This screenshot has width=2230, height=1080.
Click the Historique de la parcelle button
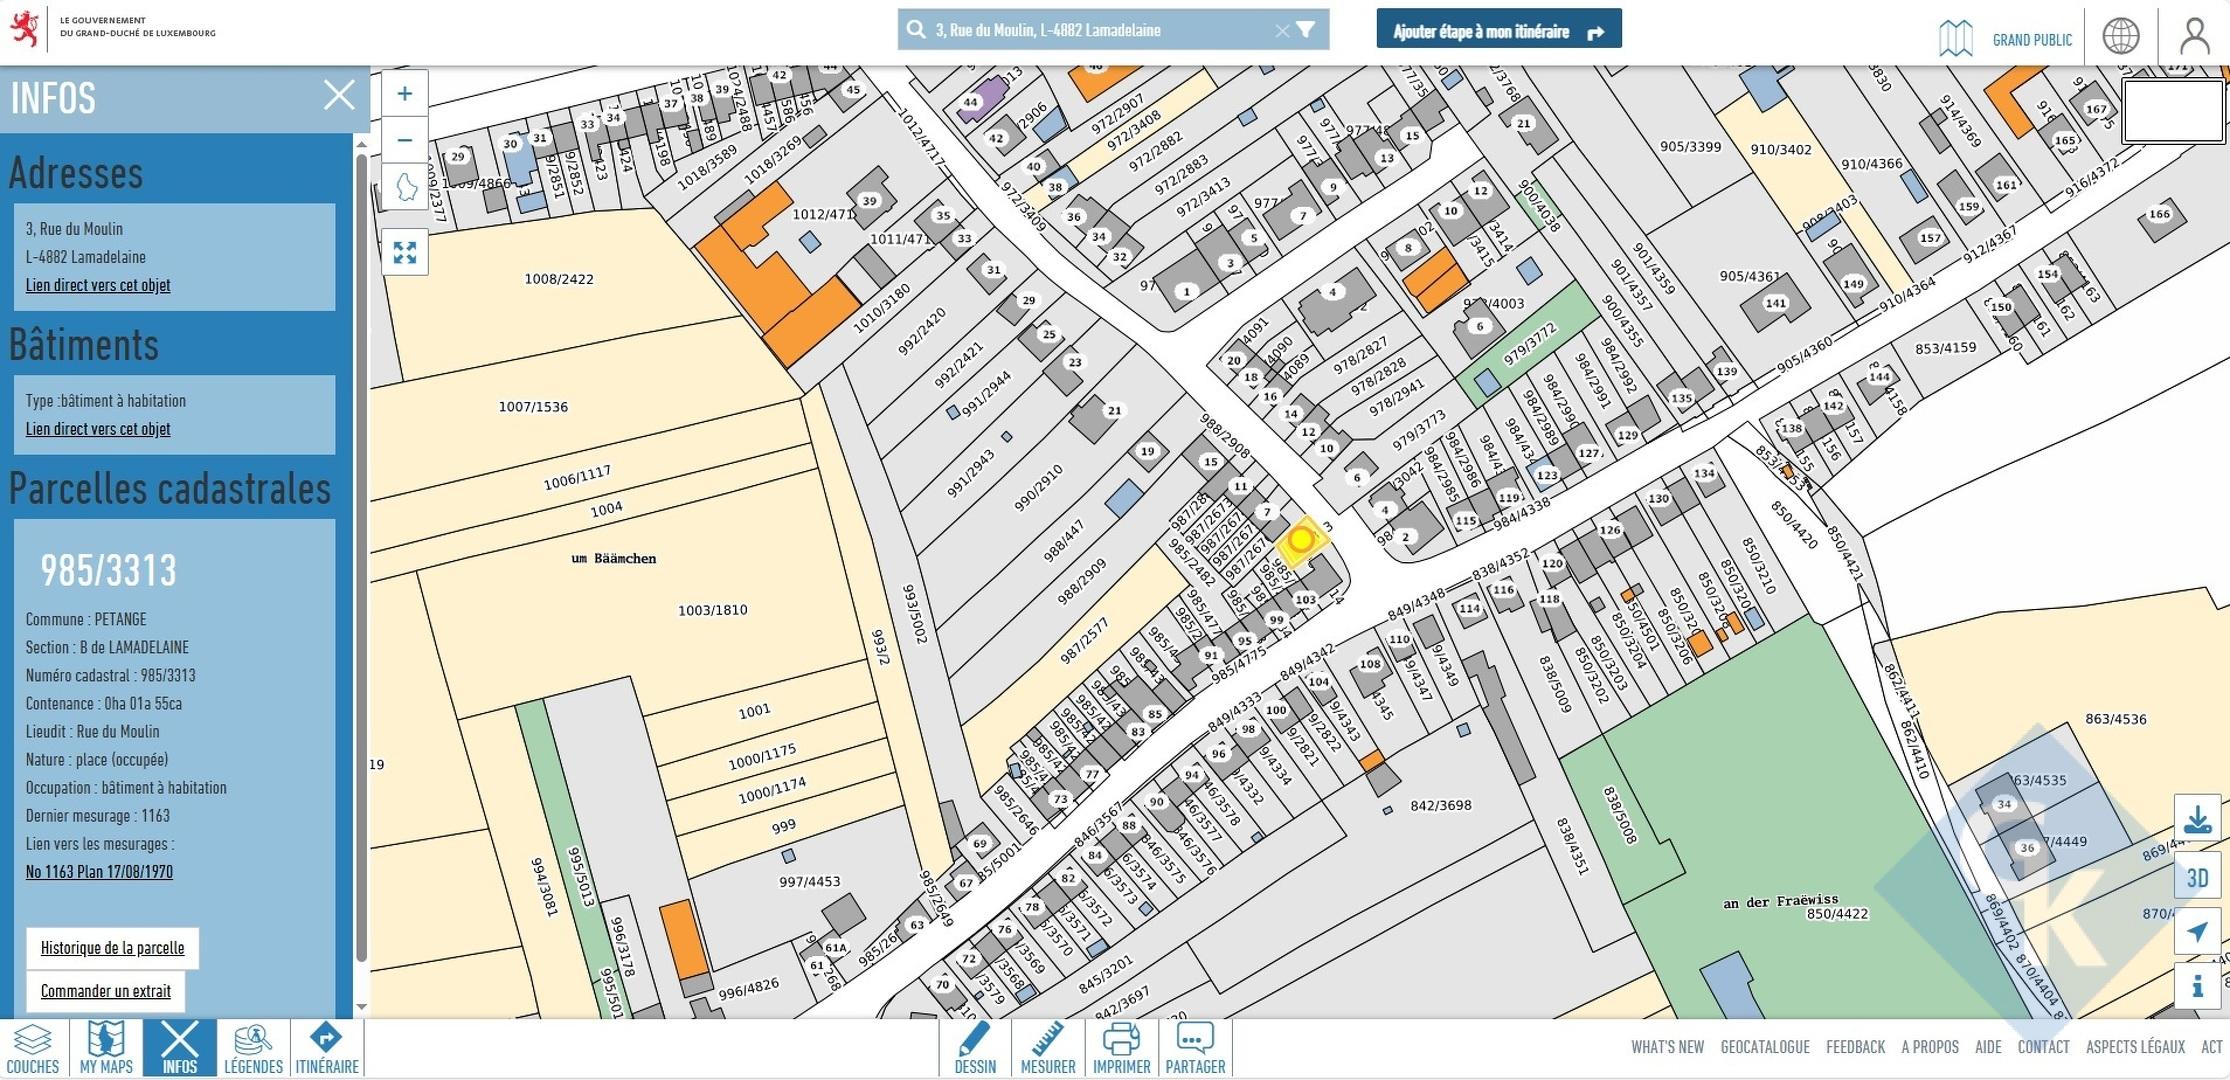pos(112,948)
